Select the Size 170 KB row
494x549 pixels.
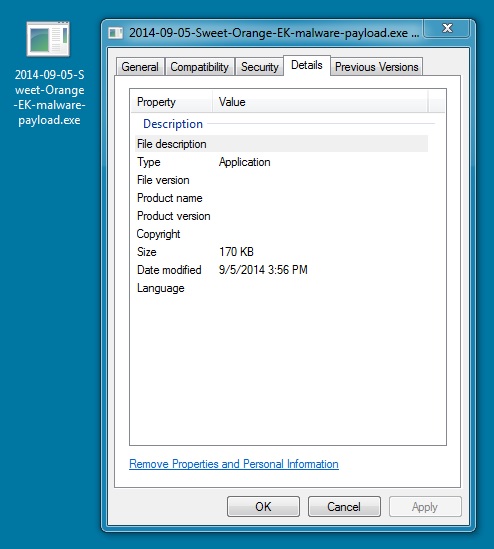(x=281, y=252)
